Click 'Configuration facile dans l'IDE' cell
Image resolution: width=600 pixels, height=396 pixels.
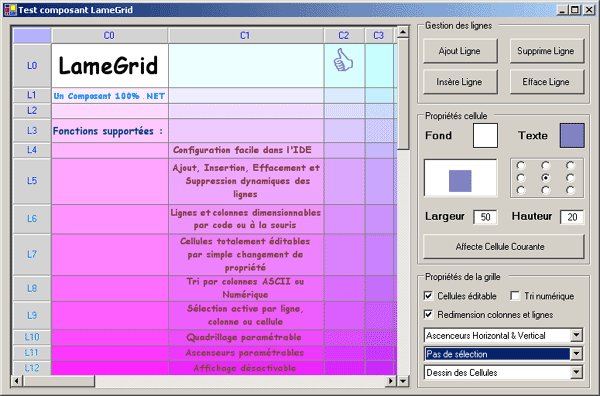(246, 150)
